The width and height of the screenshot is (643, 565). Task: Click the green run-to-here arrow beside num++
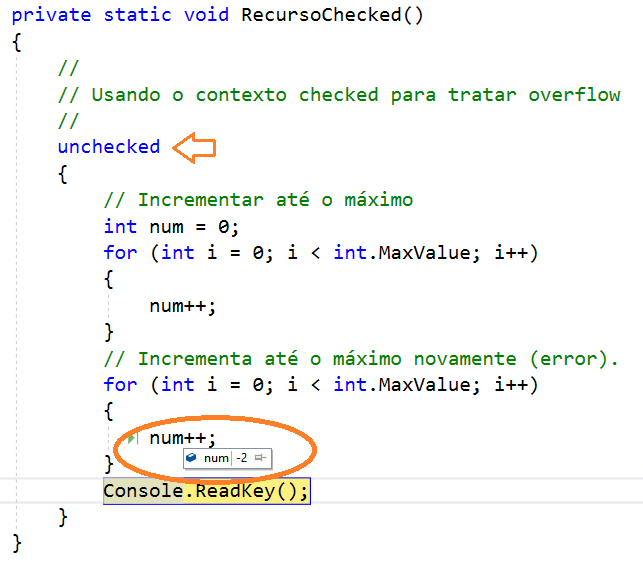point(133,439)
